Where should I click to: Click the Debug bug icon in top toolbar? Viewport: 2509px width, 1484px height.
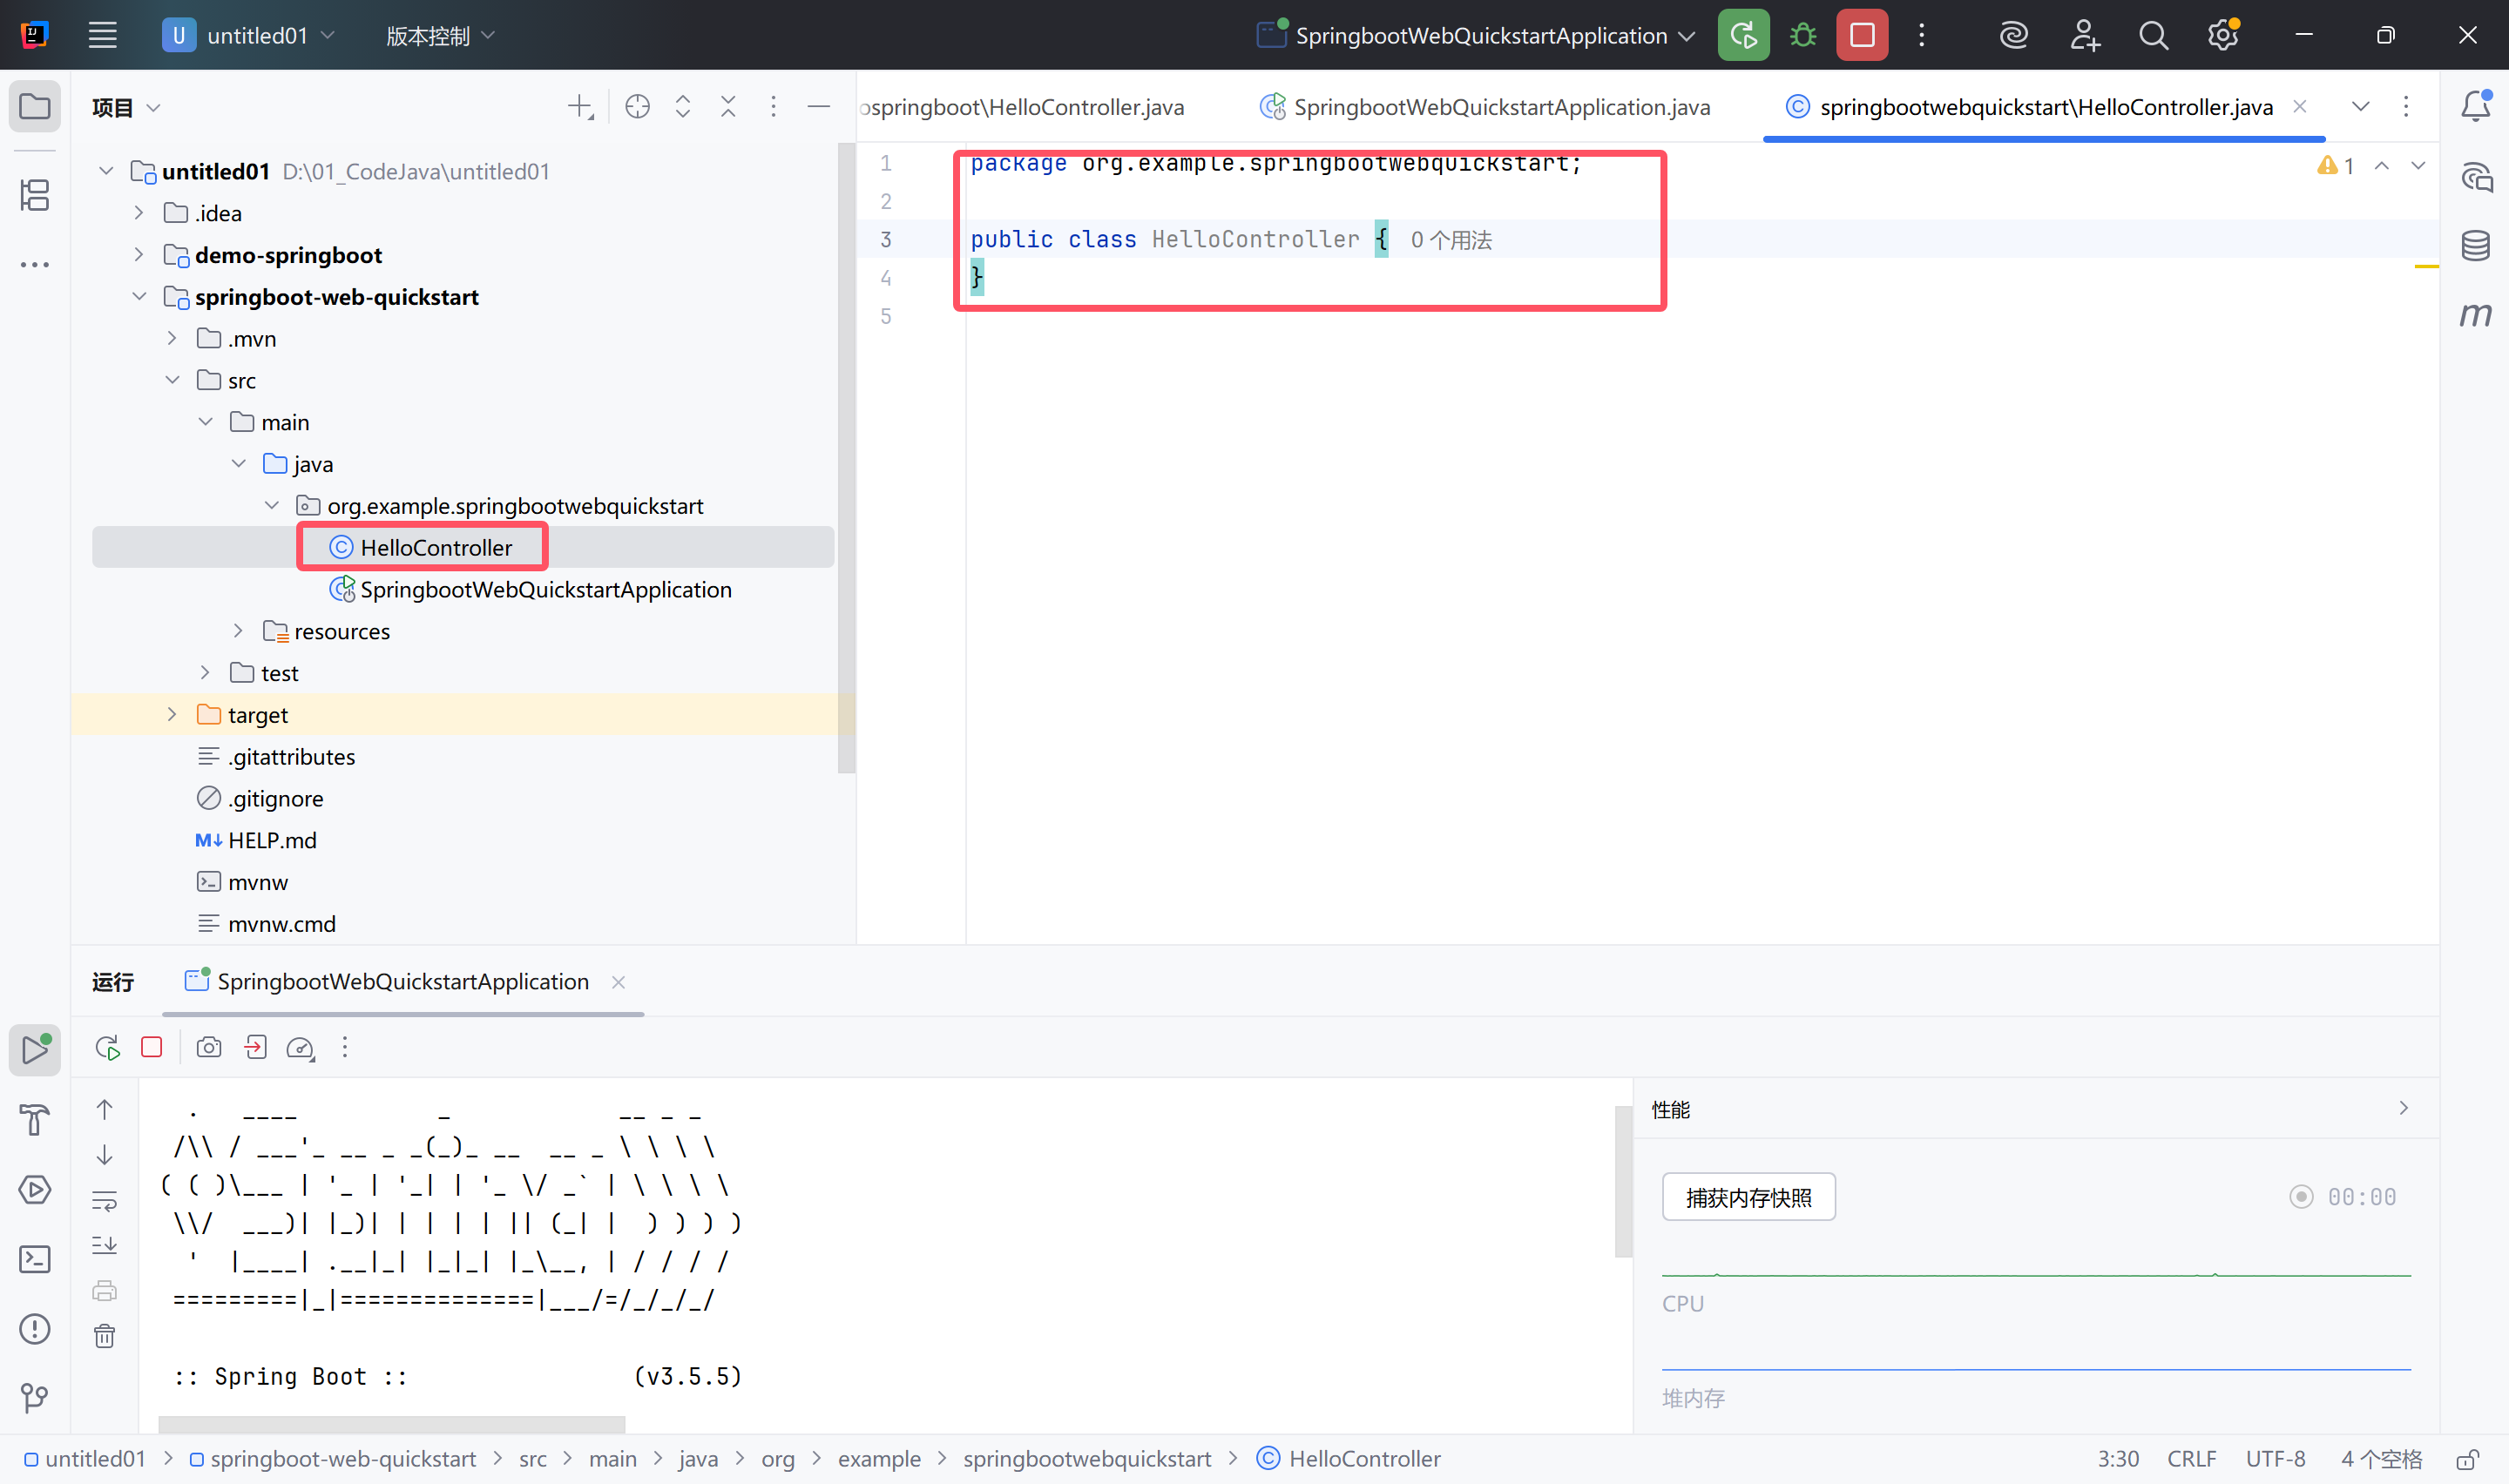point(1803,36)
